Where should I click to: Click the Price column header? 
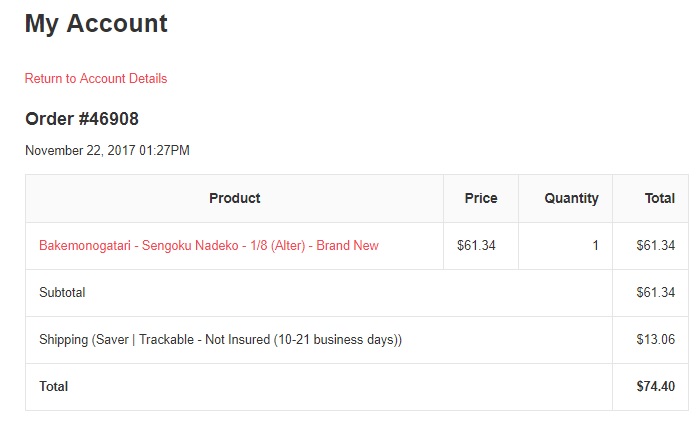pyautogui.click(x=481, y=198)
